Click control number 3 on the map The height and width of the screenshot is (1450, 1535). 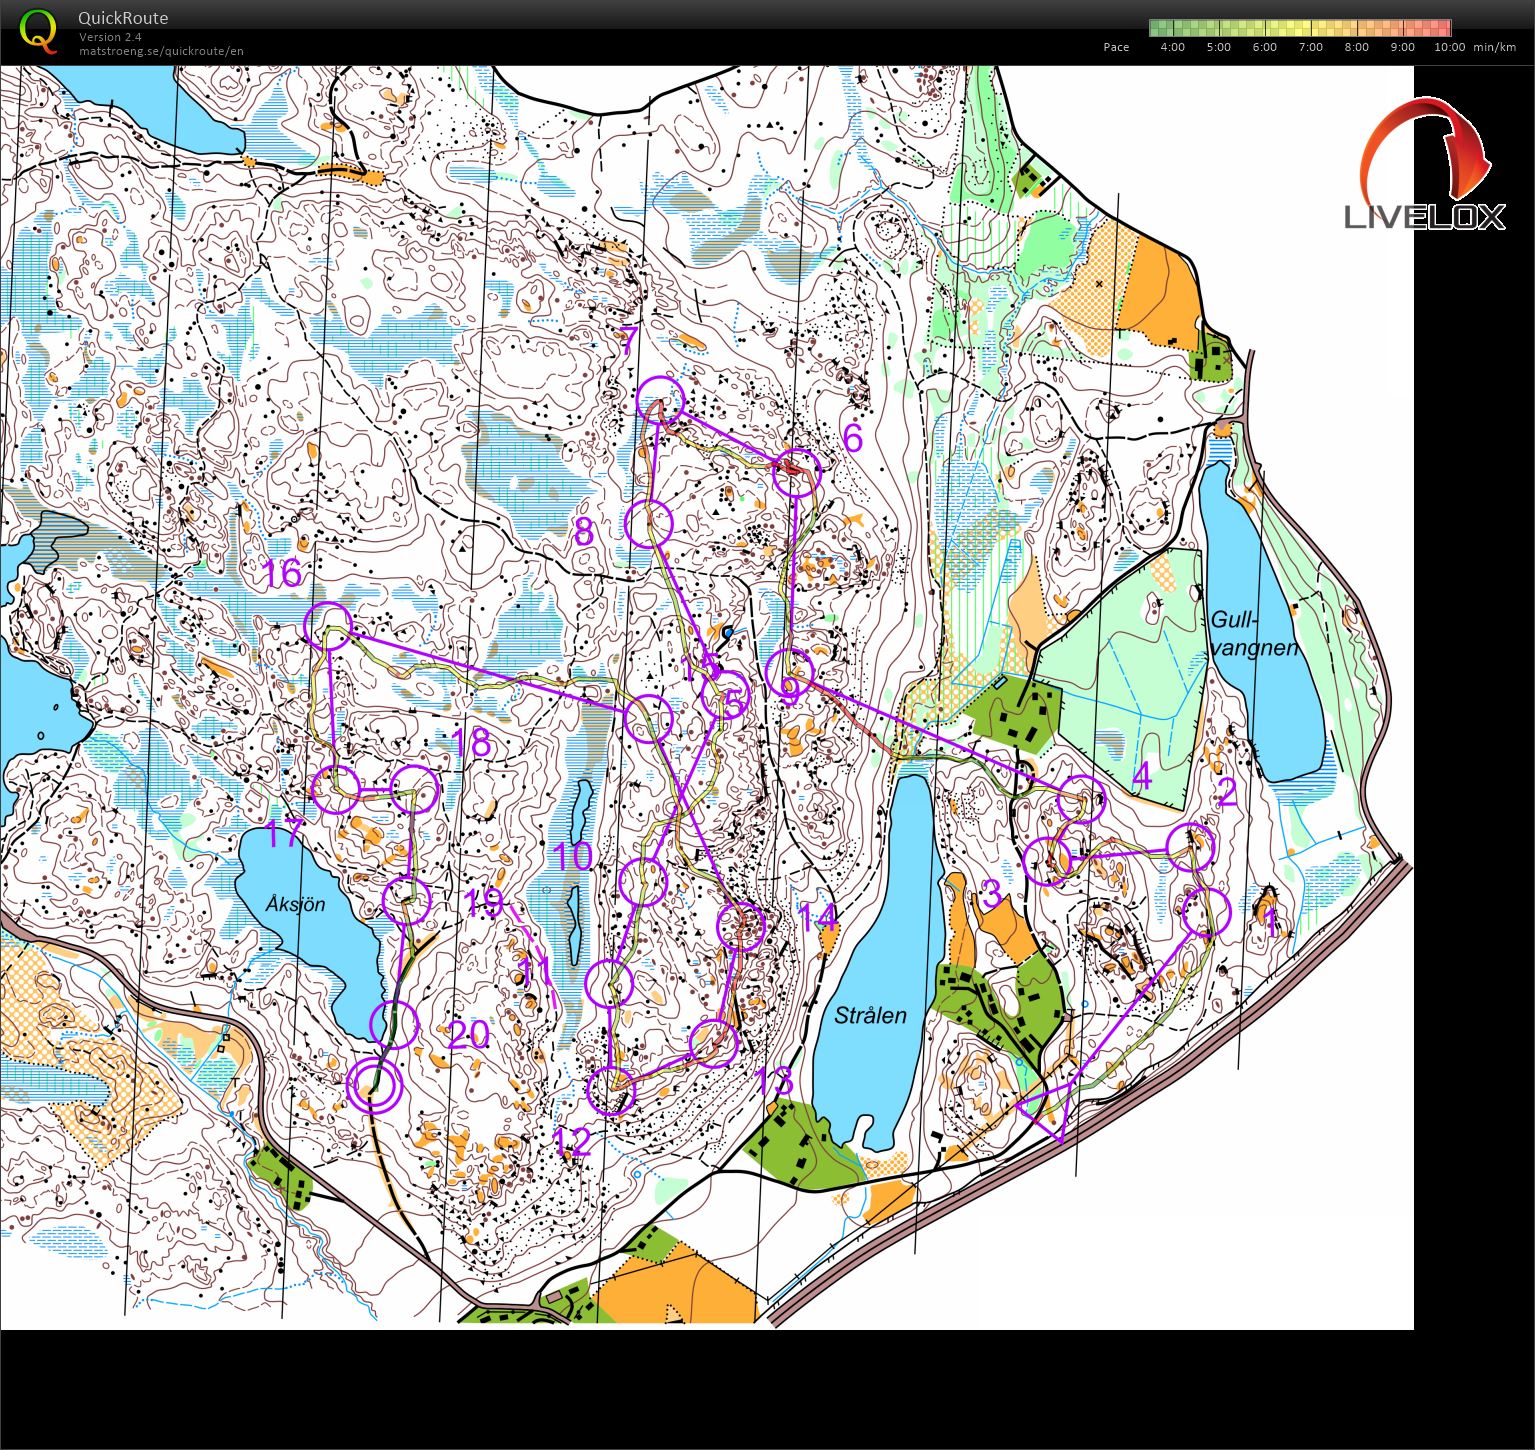click(990, 893)
